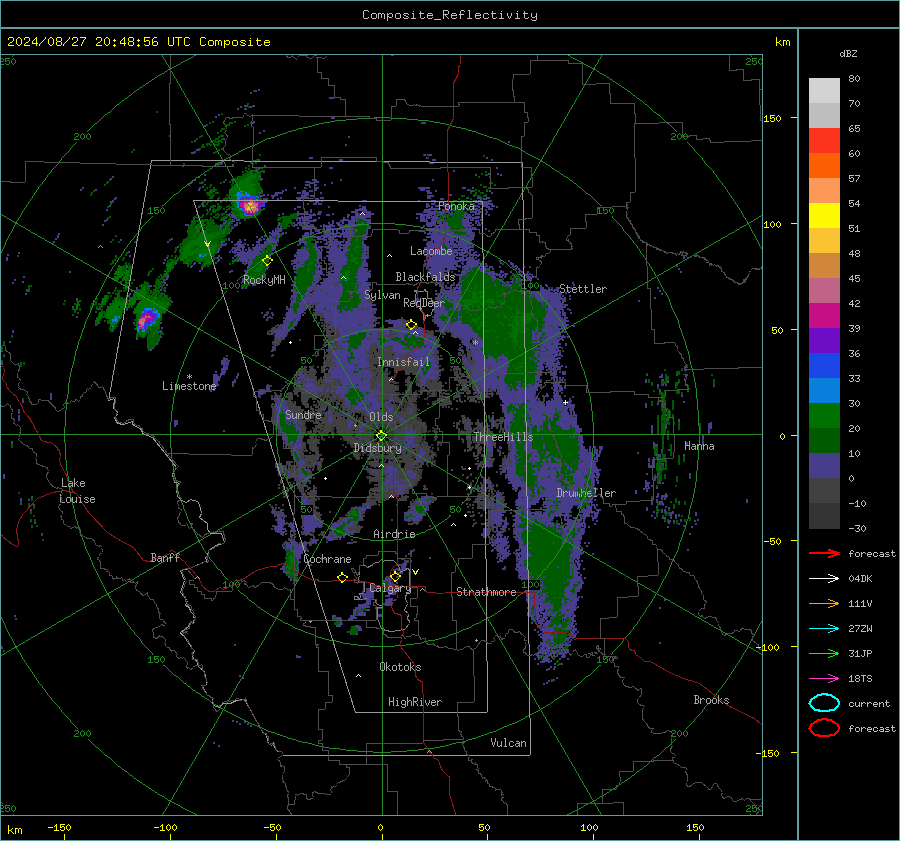
Task: Click the Olds label
Action: click(x=381, y=417)
